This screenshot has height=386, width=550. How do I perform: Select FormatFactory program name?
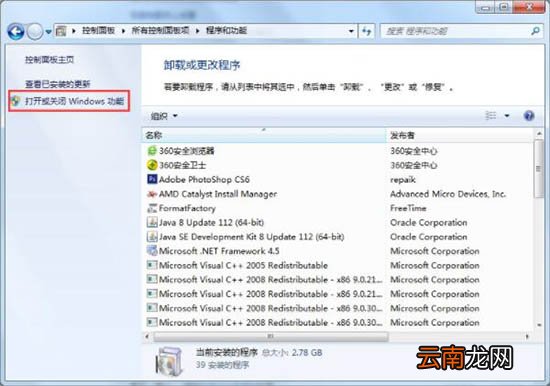[x=187, y=208]
